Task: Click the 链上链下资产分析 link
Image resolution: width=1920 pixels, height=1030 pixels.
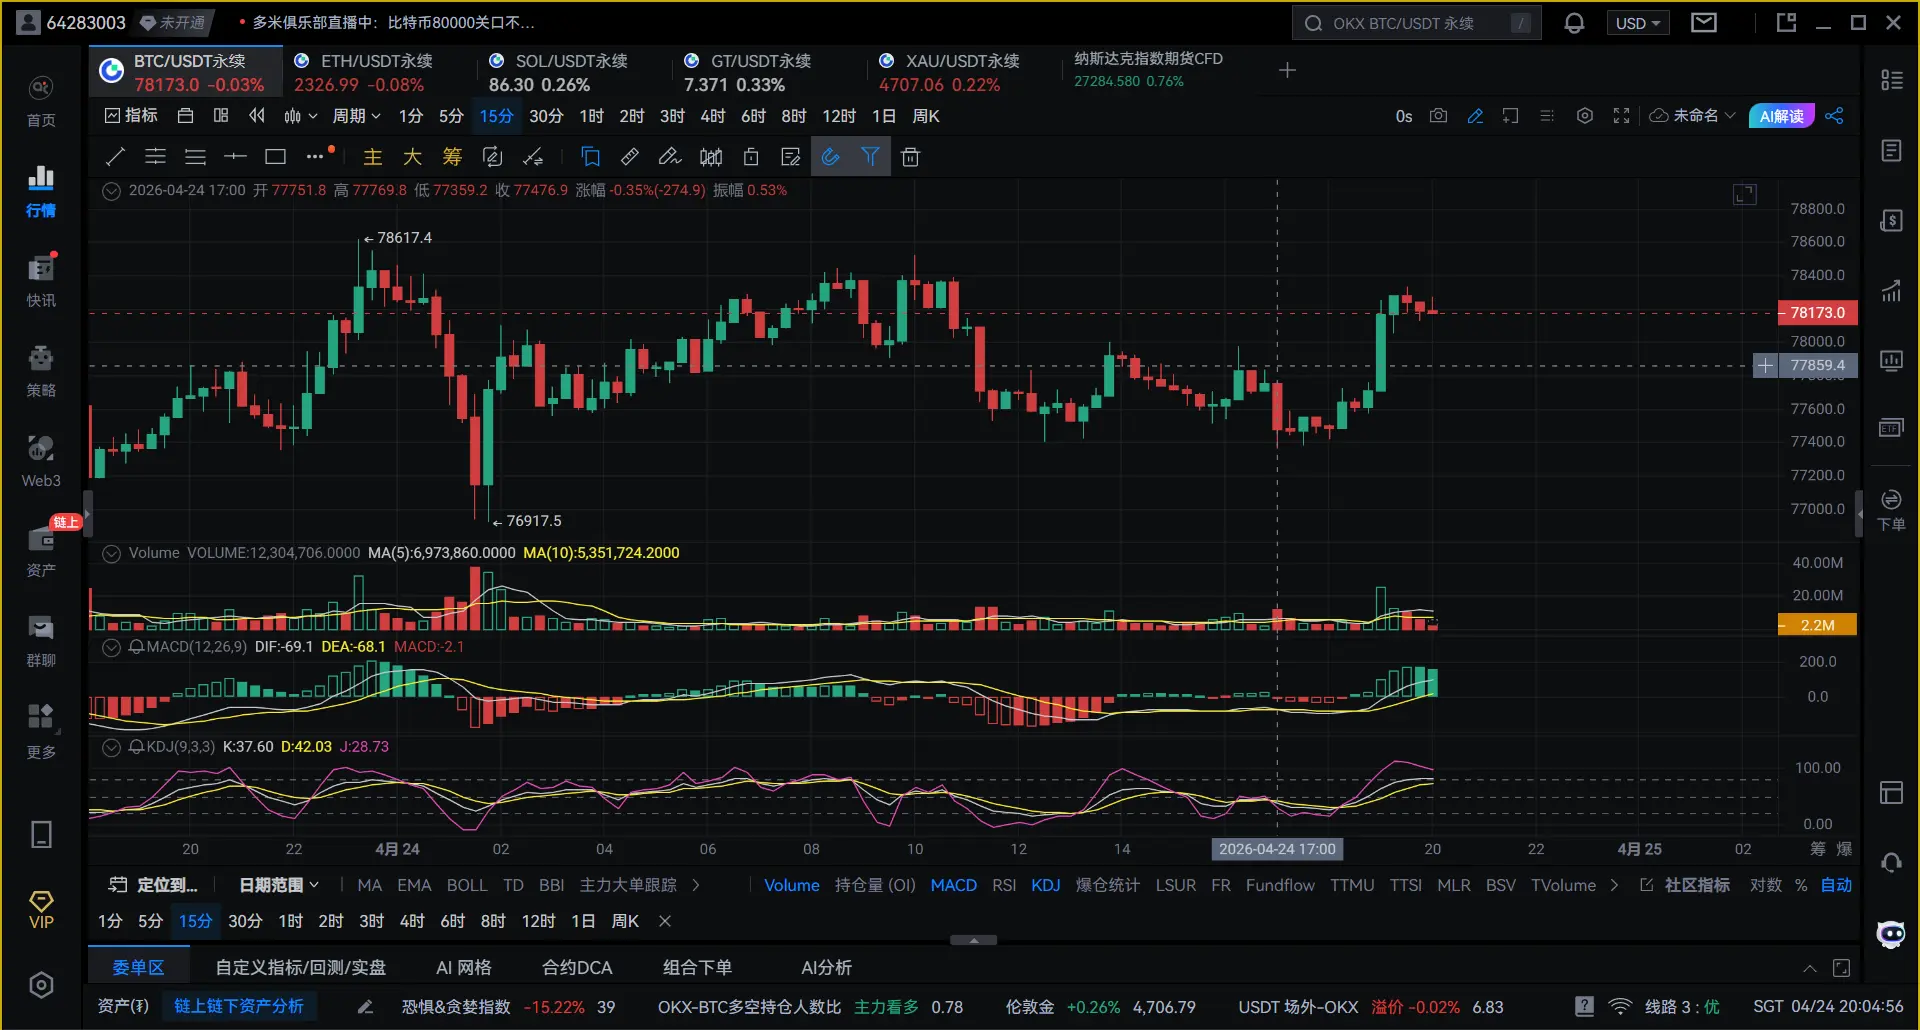Action: click(239, 1006)
